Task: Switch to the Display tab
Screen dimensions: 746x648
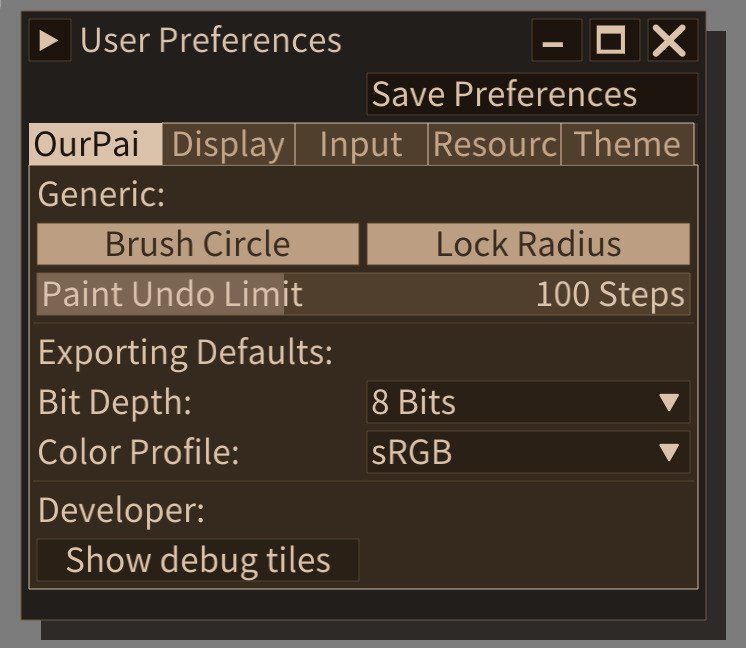Action: click(x=228, y=144)
